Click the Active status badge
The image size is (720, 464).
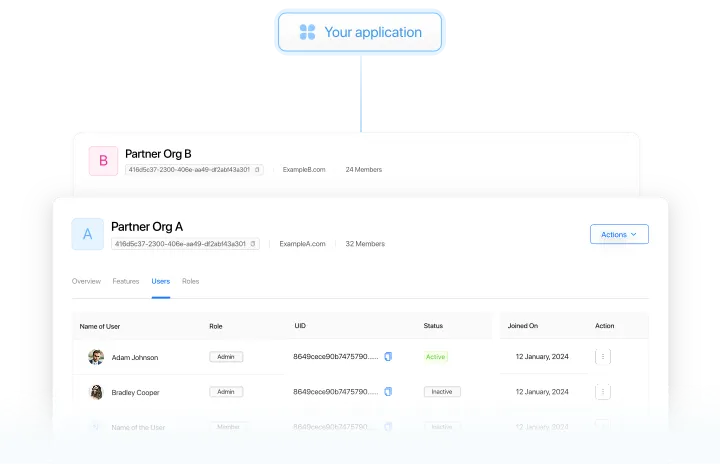436,357
